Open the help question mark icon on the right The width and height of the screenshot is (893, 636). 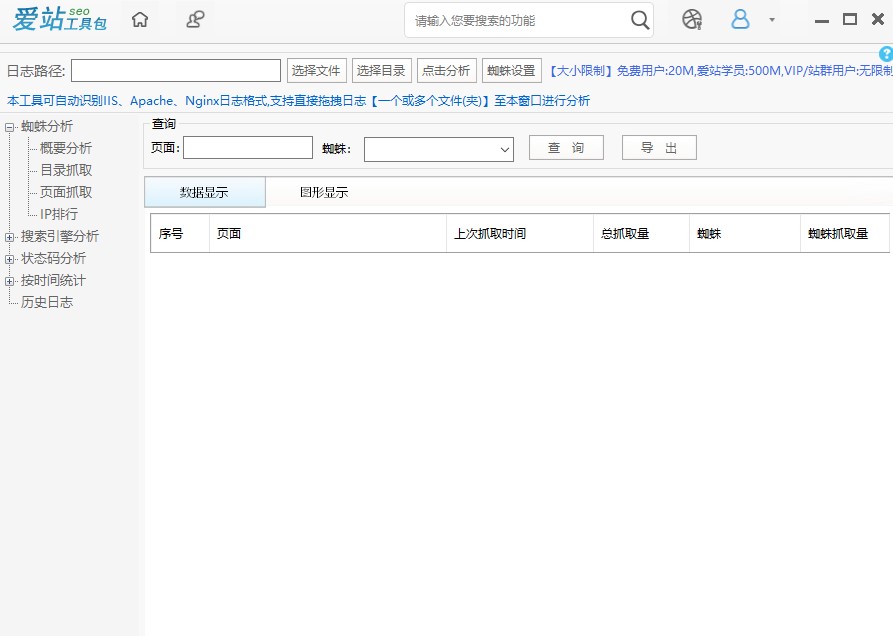pyautogui.click(x=886, y=53)
